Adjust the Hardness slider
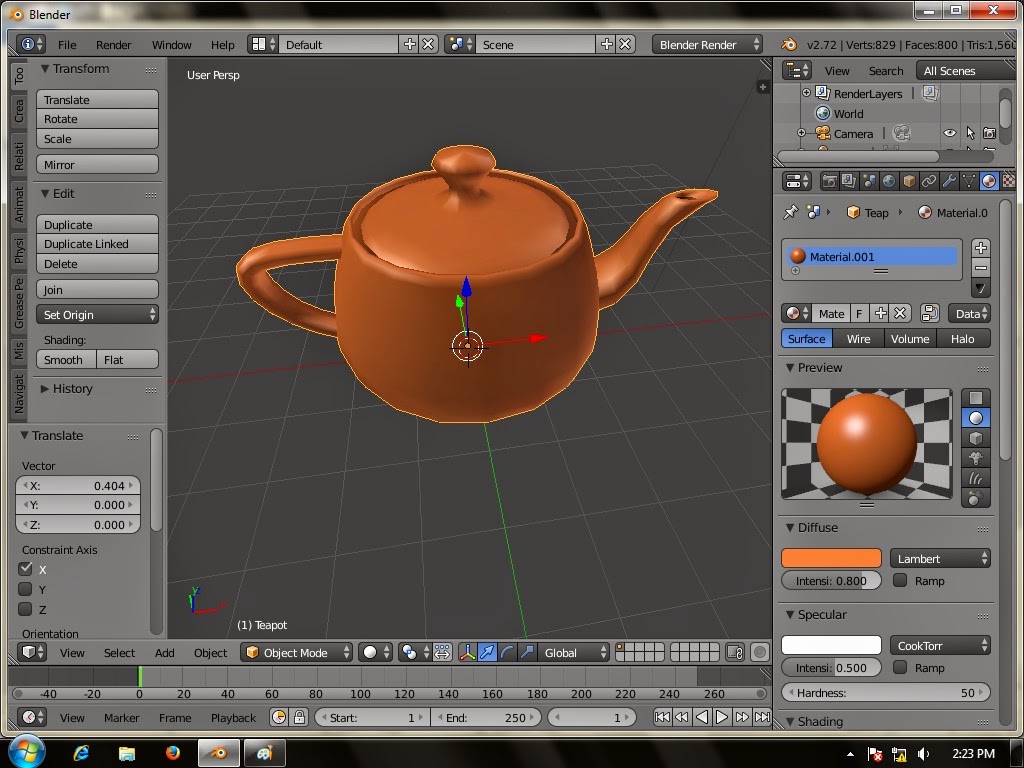The image size is (1024, 768). point(886,692)
